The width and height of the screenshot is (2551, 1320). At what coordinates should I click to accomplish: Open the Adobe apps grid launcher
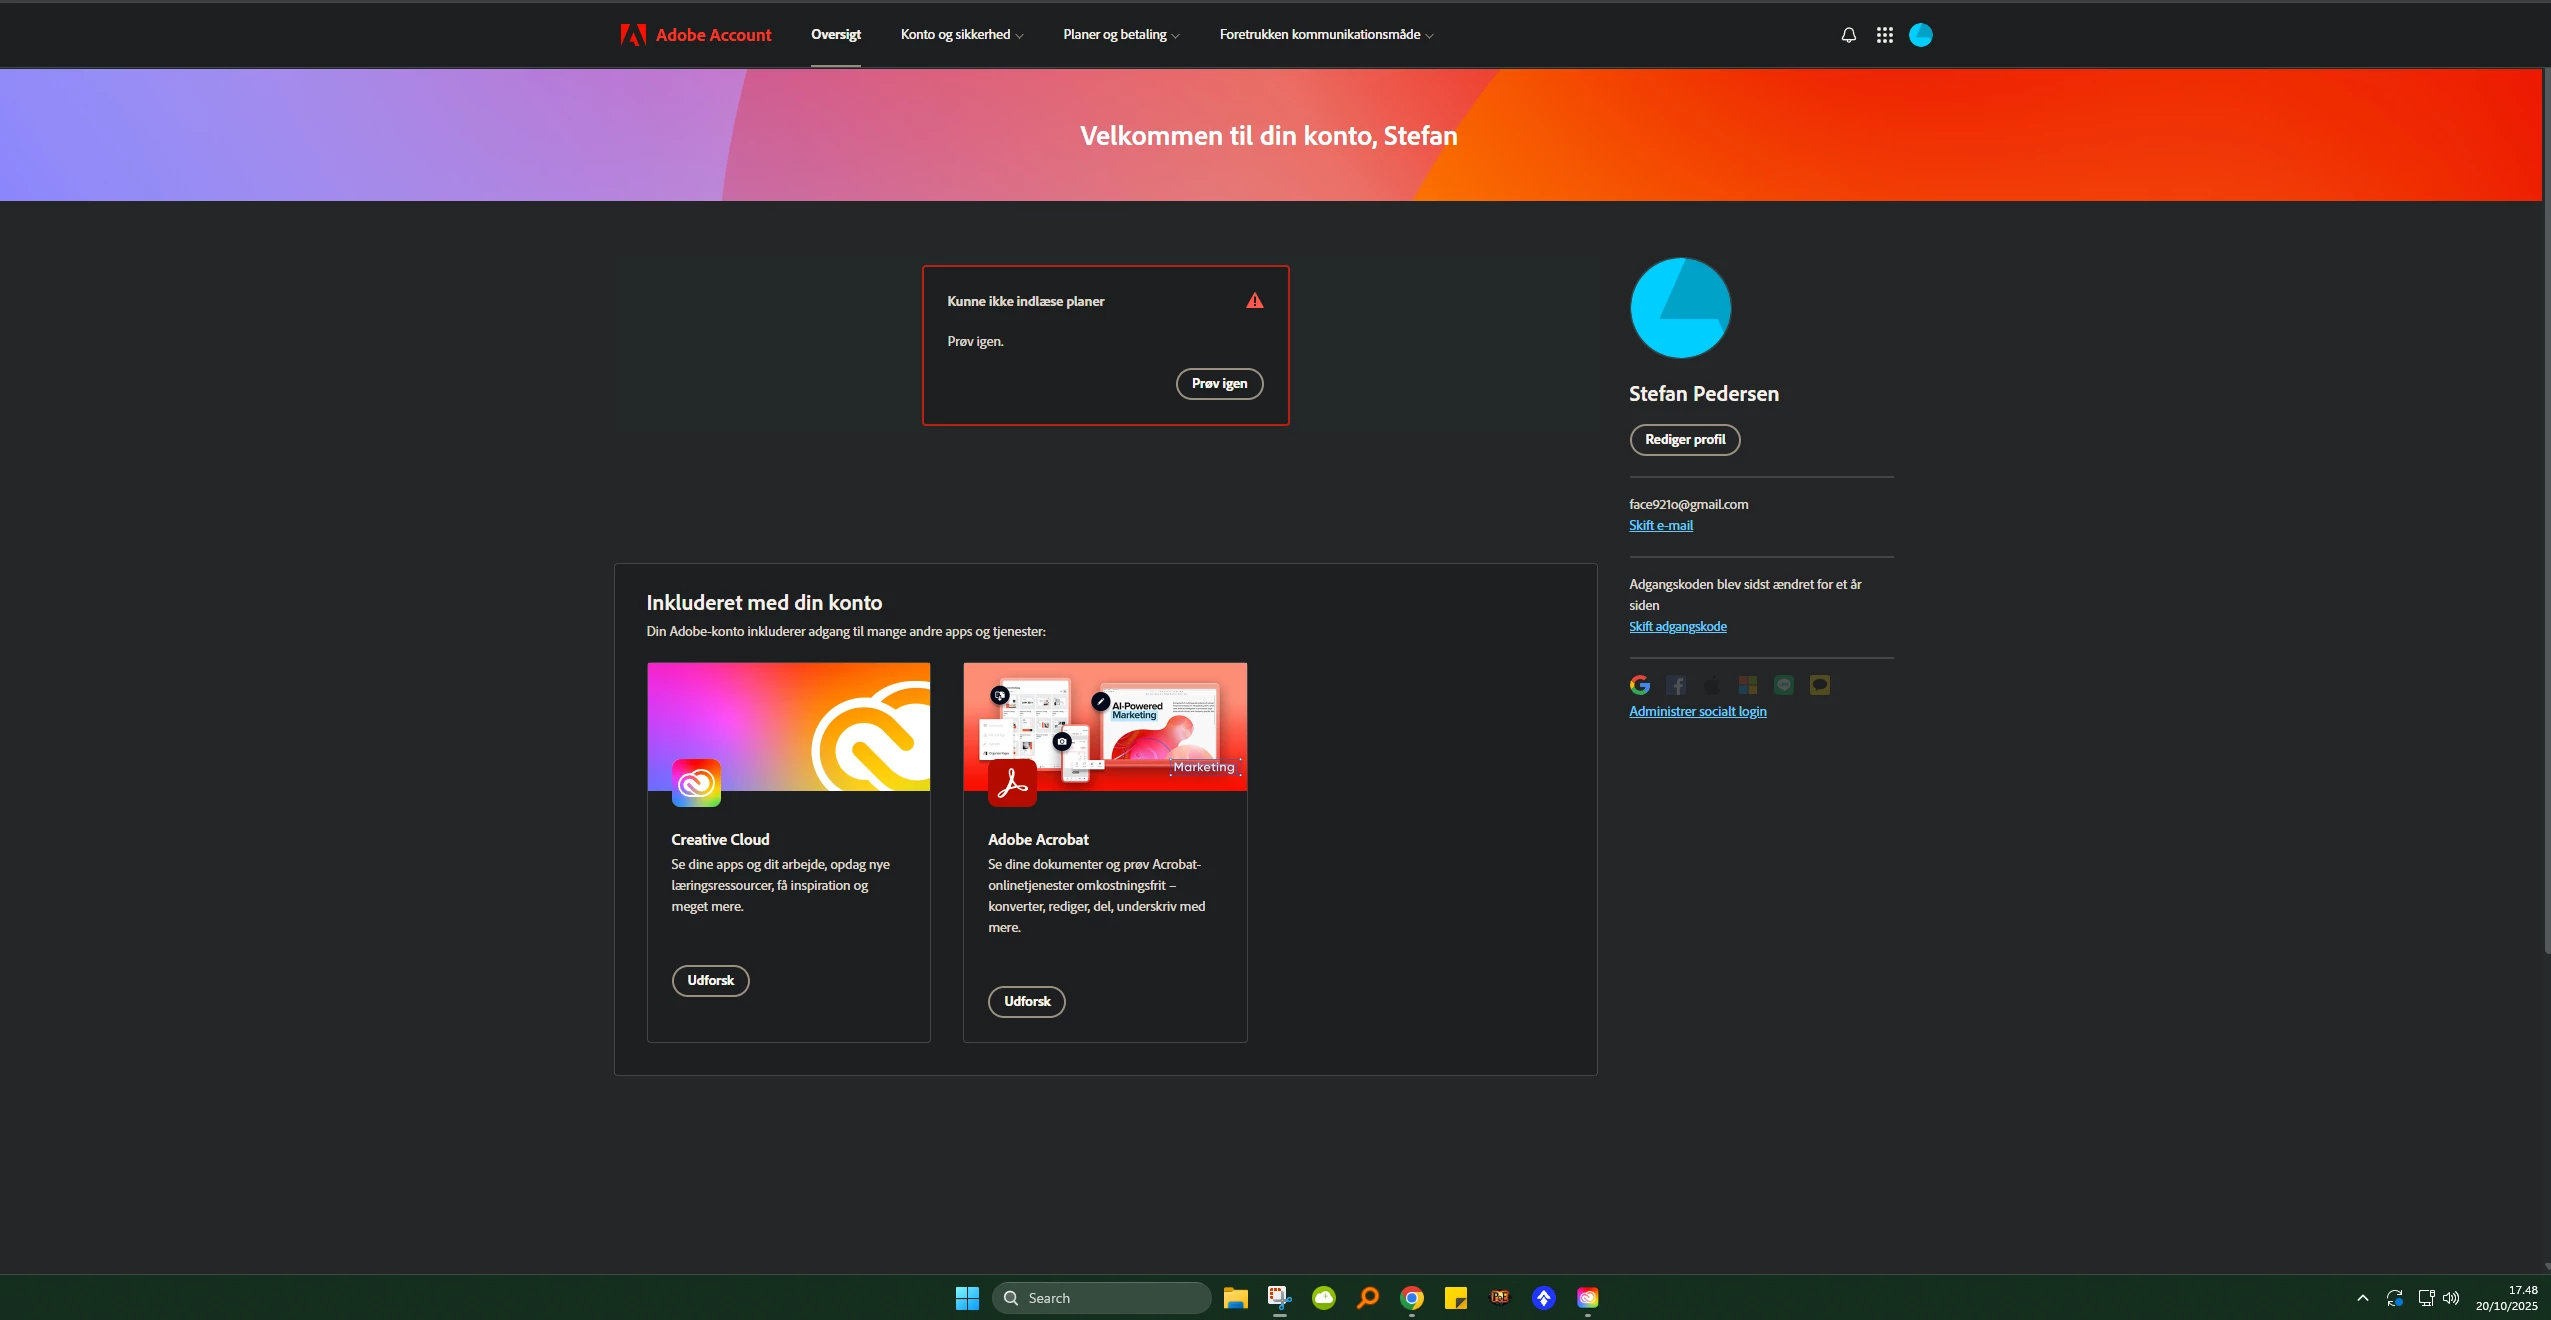[1884, 35]
